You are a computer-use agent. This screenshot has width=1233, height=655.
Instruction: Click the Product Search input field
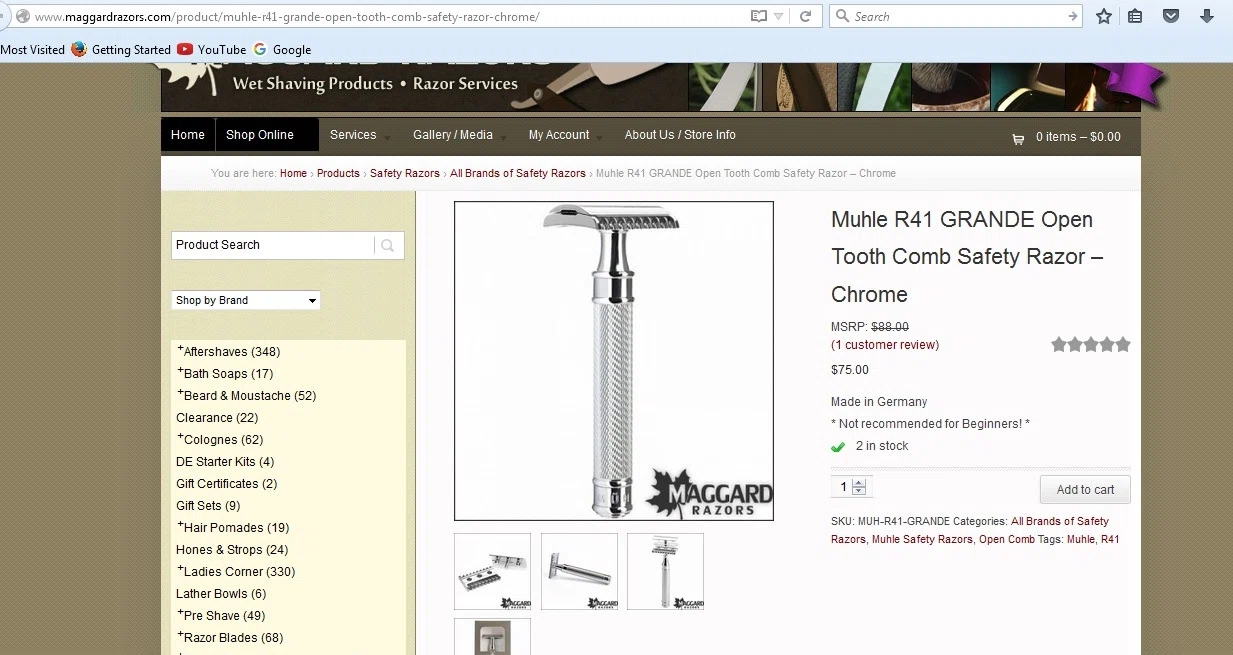273,245
